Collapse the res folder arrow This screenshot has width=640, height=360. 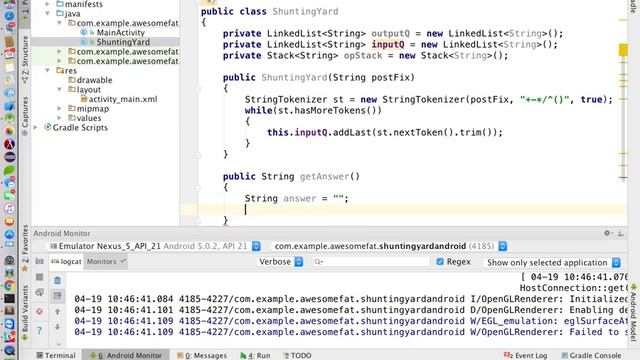pyautogui.click(x=48, y=71)
